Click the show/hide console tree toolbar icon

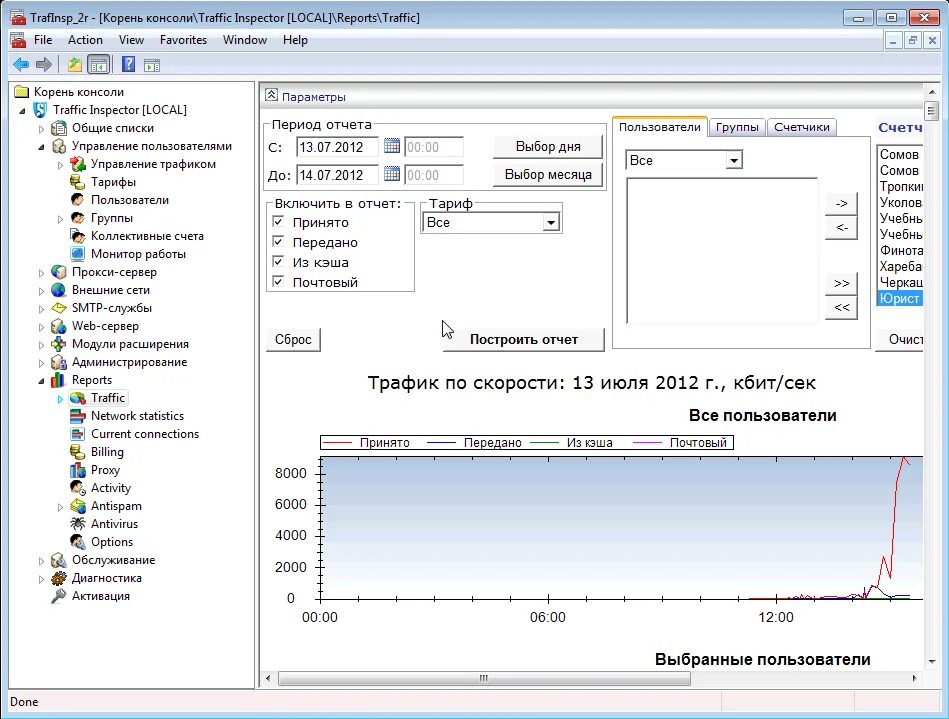coord(98,63)
